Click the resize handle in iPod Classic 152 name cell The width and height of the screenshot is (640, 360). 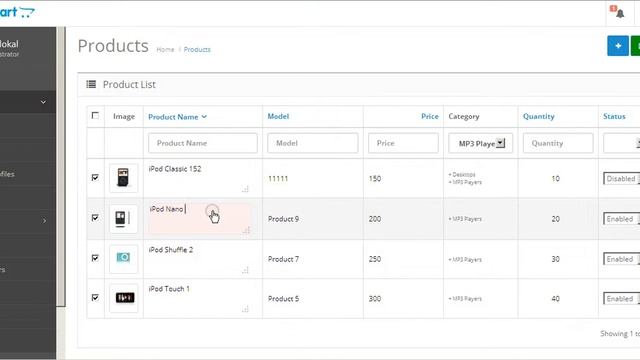point(245,189)
